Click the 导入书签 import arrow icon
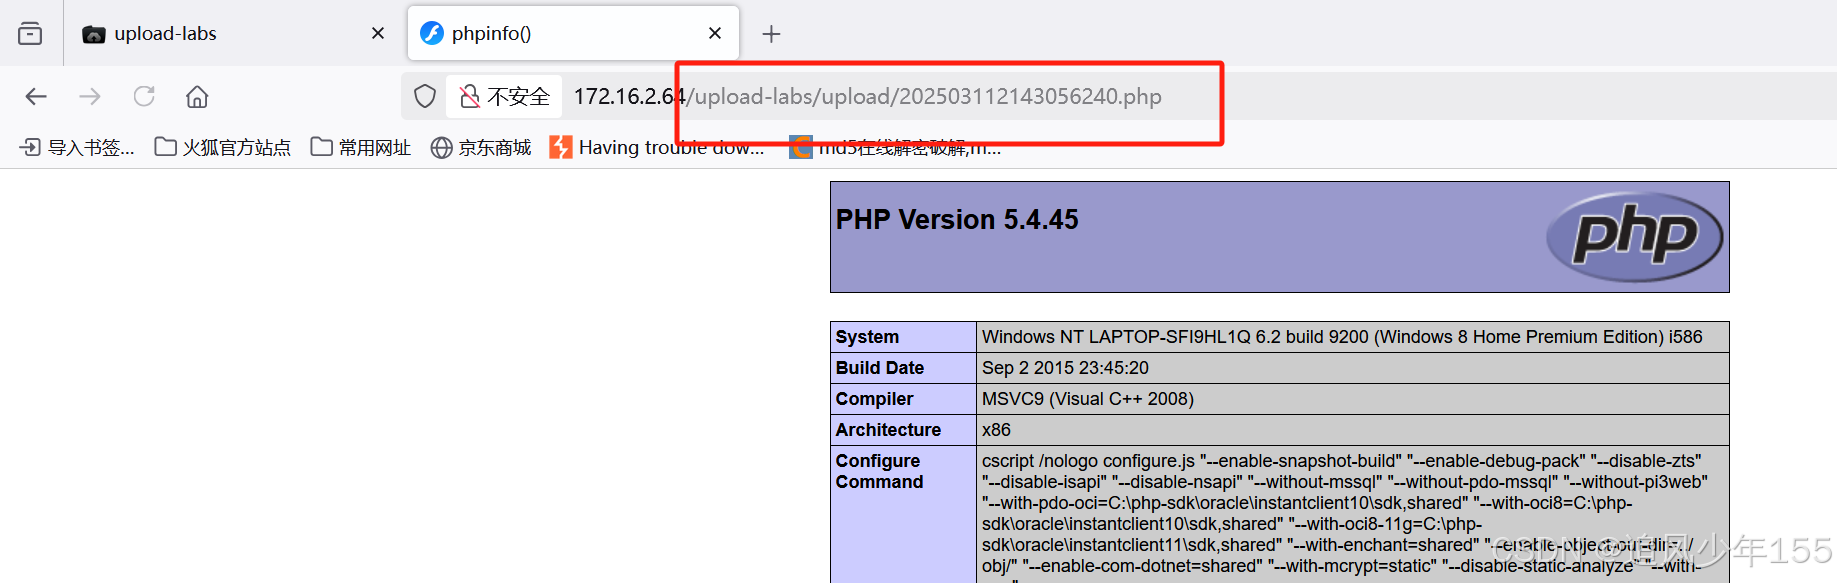Image resolution: width=1837 pixels, height=583 pixels. click(31, 148)
